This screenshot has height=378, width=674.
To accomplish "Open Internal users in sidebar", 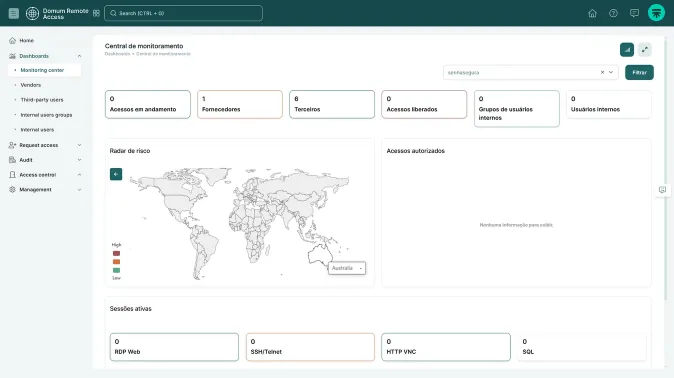I will pyautogui.click(x=37, y=130).
